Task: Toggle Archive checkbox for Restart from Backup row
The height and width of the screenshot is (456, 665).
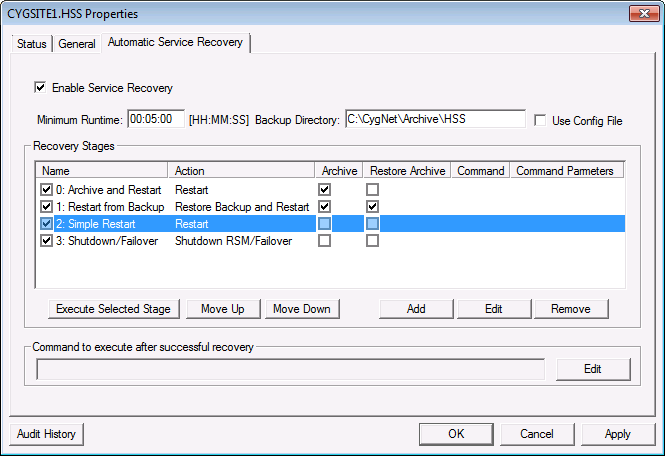Action: coord(324,207)
